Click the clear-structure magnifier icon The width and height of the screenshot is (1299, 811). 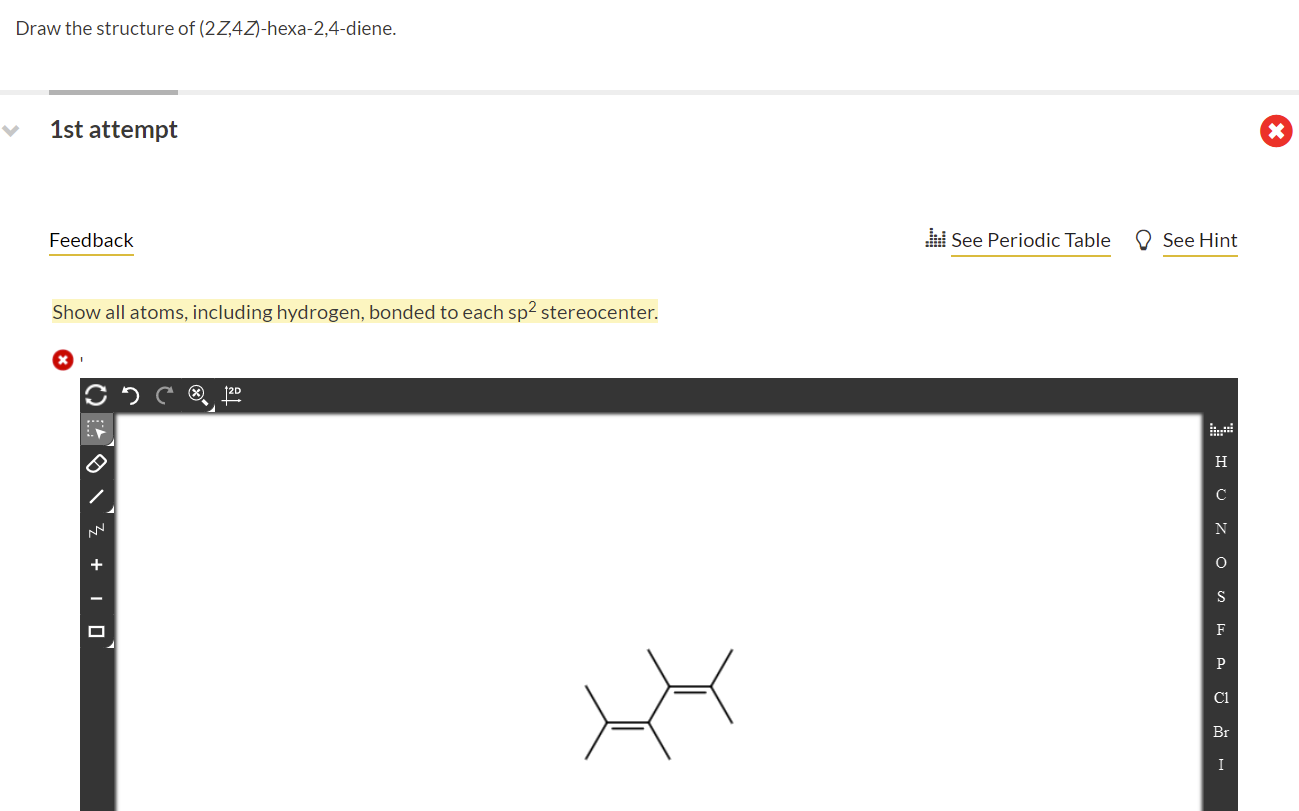point(197,395)
